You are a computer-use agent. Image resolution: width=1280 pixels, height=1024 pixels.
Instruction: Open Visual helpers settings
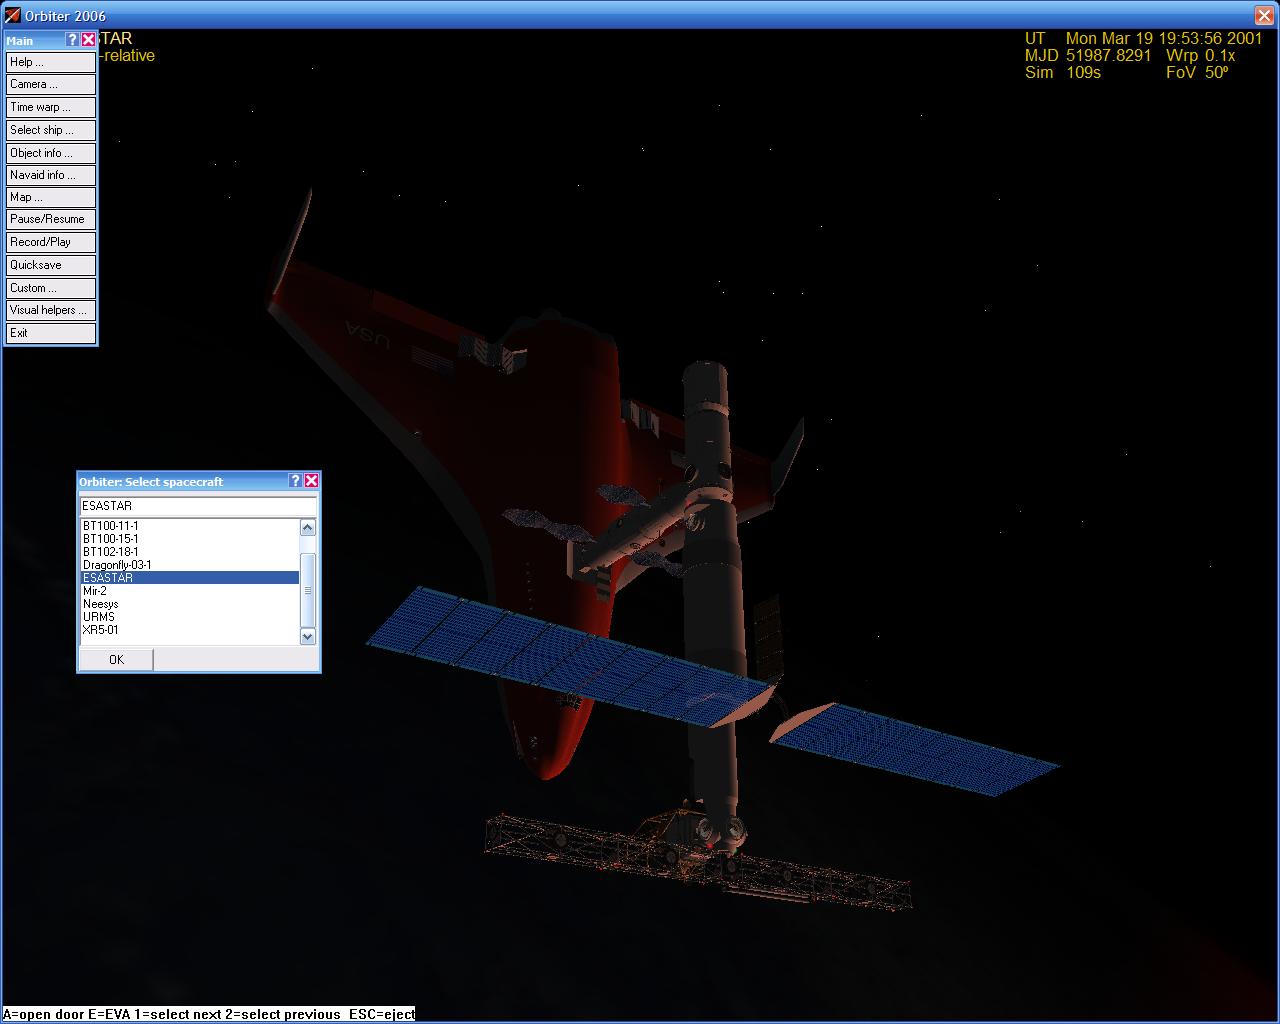(51, 310)
